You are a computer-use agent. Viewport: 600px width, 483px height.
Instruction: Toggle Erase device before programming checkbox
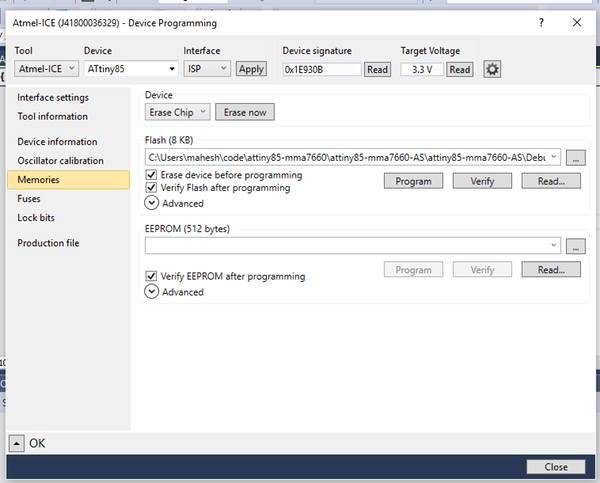152,175
